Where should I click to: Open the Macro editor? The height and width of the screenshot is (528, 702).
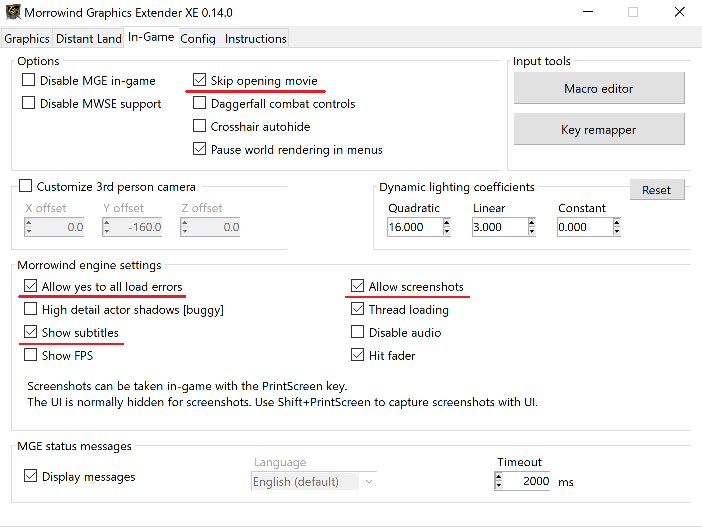click(598, 89)
